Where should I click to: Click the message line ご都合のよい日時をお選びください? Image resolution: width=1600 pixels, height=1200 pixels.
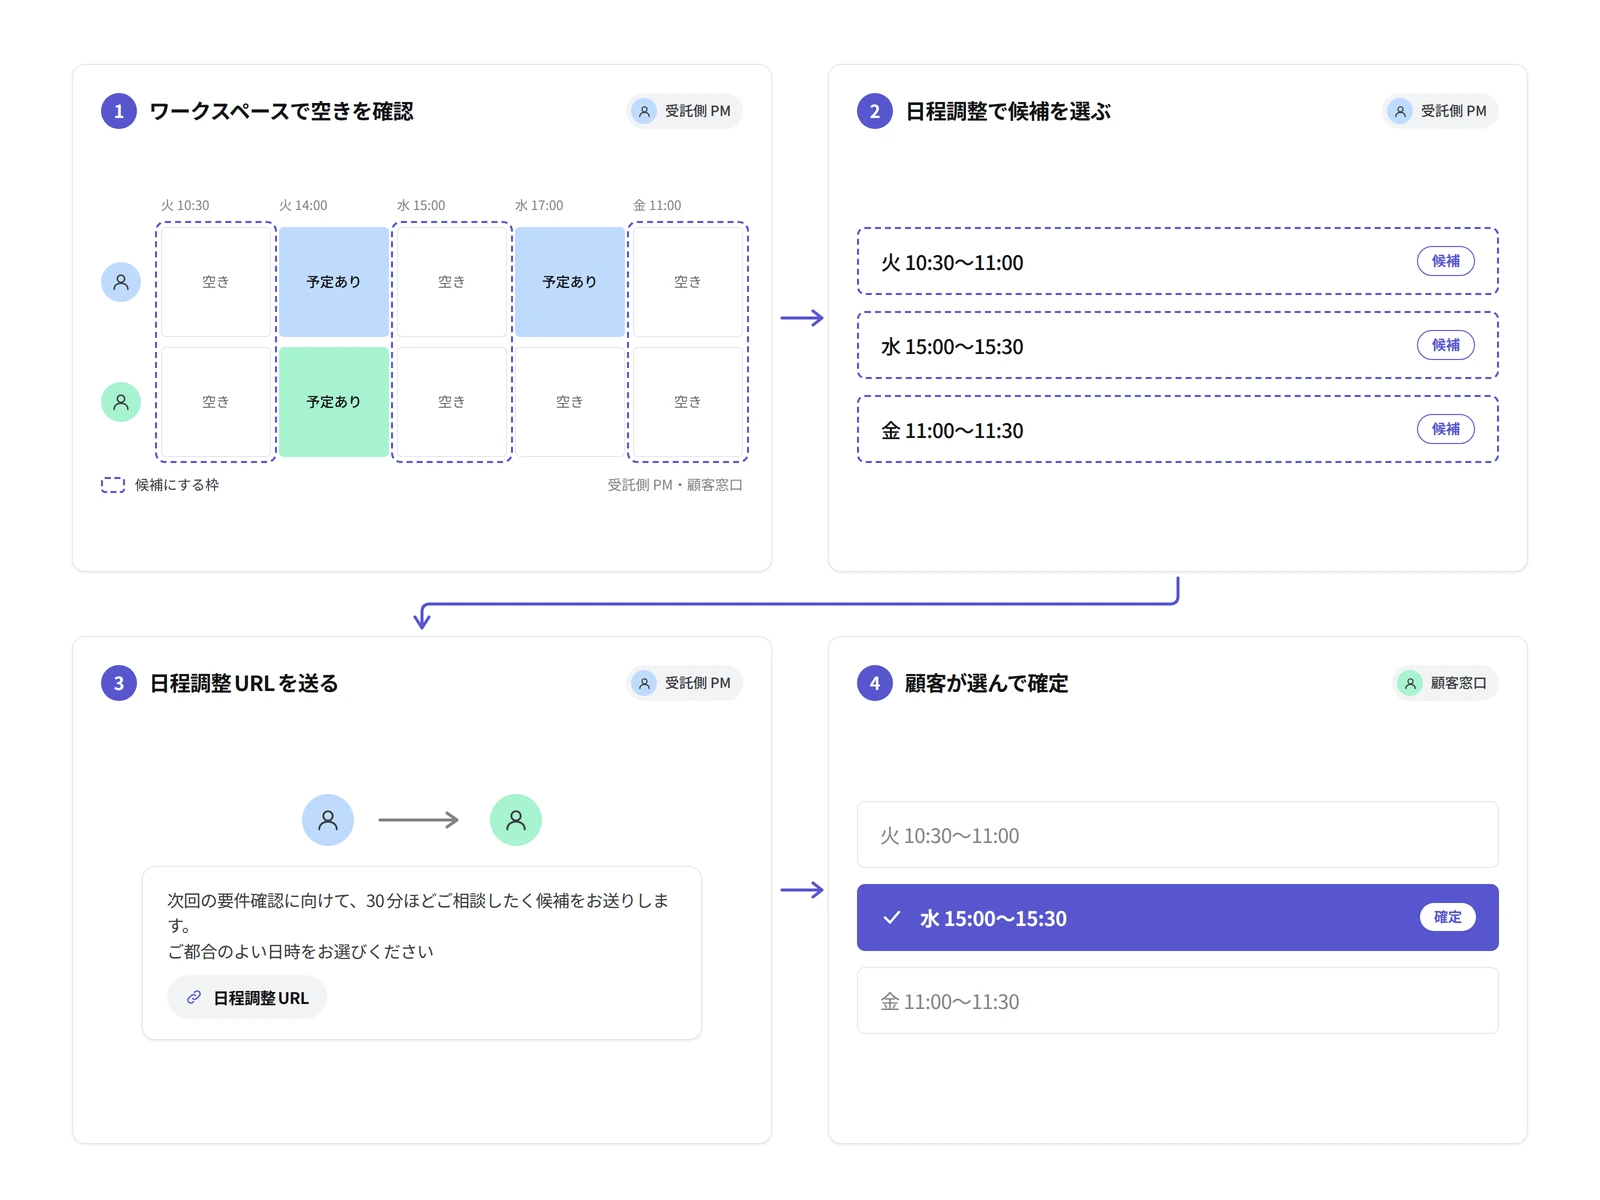(x=300, y=951)
